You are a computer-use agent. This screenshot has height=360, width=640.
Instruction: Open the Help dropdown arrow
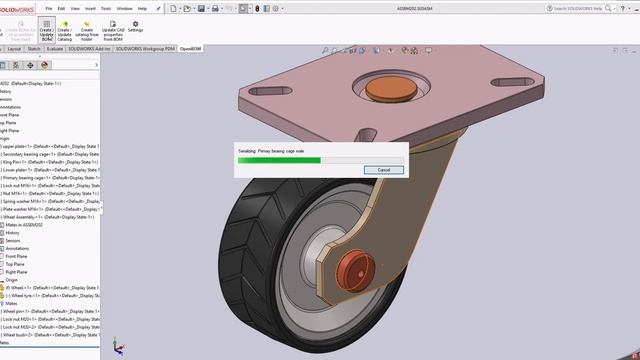[629, 9]
